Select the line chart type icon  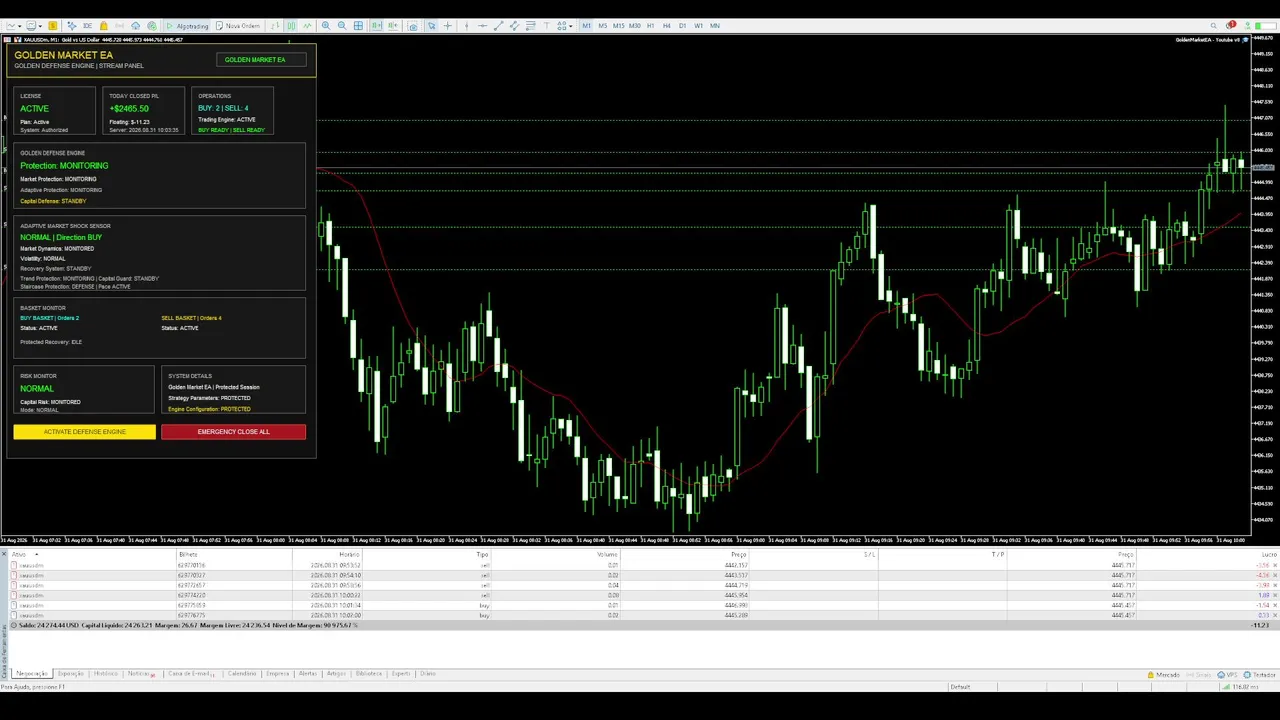[308, 26]
